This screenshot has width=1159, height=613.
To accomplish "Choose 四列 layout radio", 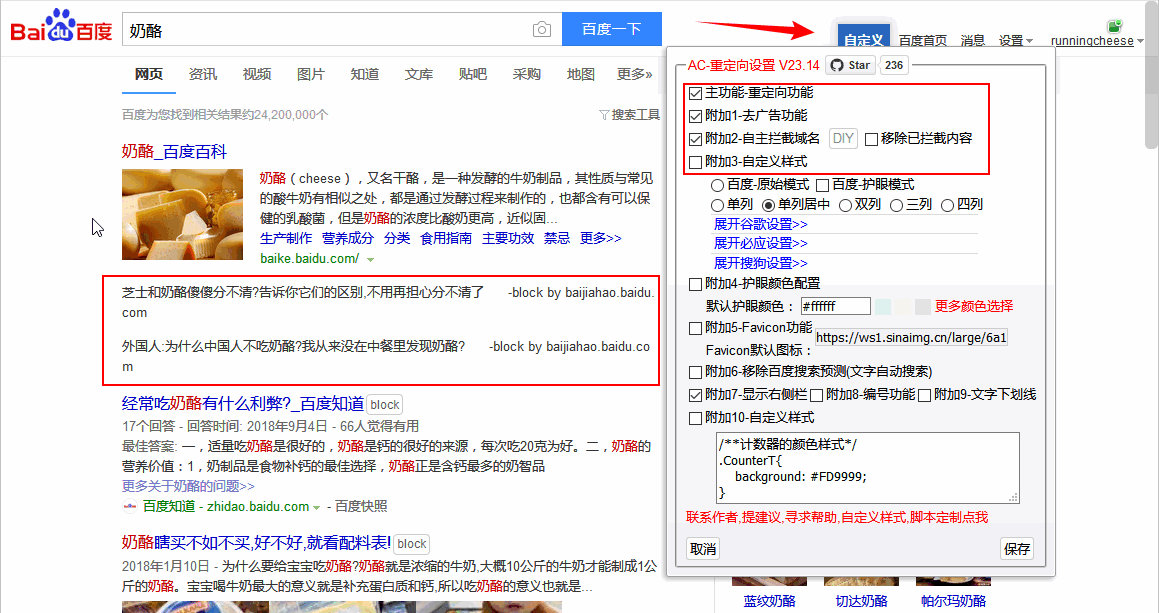I will pos(948,205).
